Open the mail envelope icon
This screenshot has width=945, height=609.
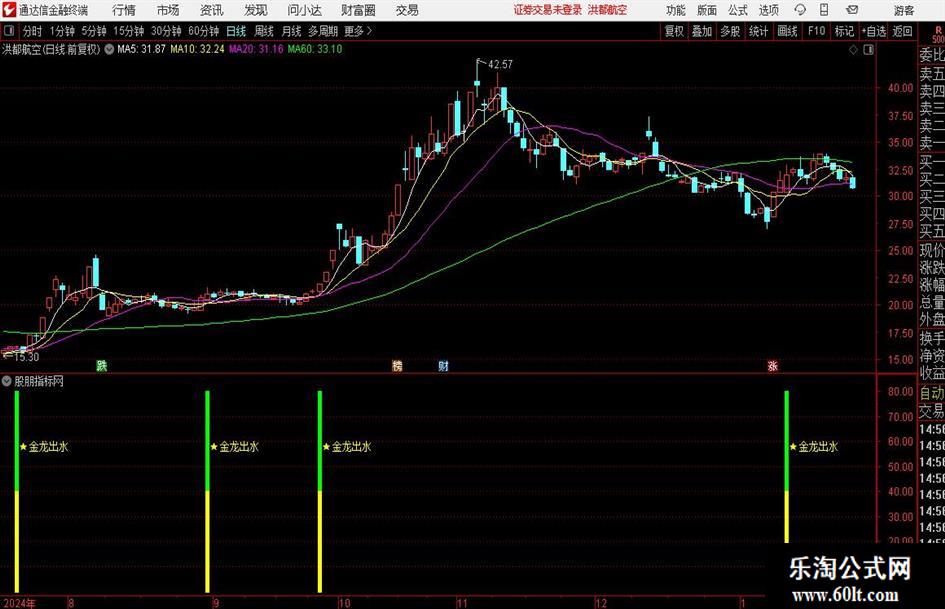coord(852,10)
